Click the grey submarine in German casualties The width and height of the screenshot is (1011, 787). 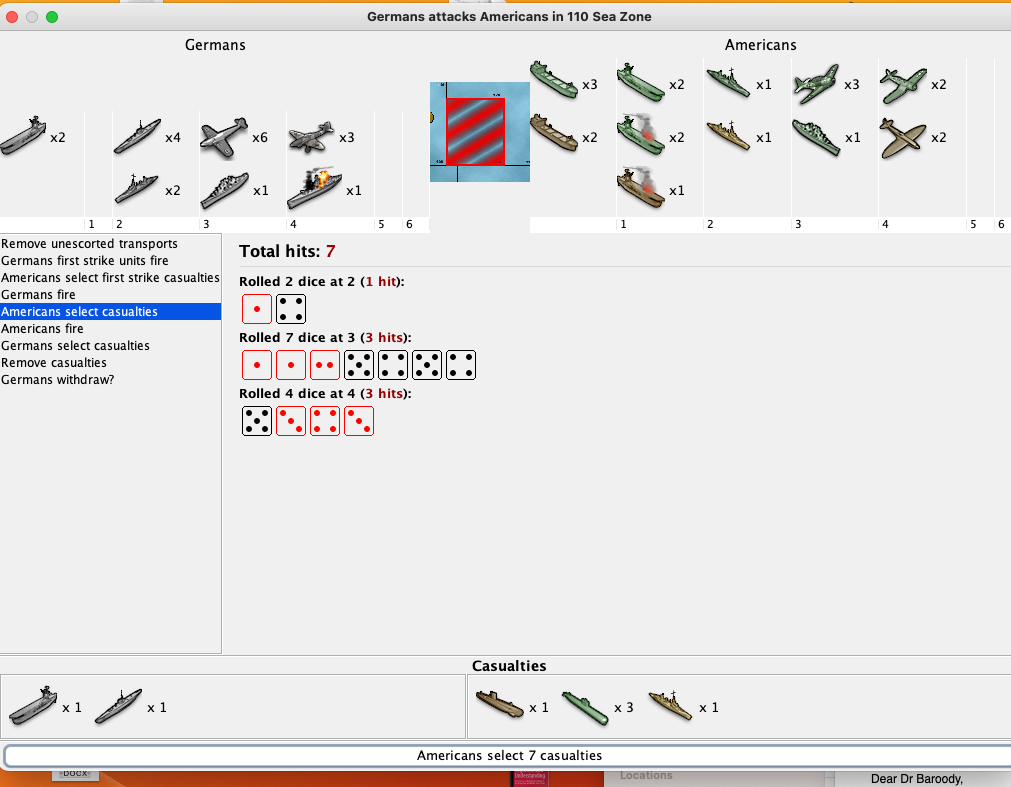pos(117,708)
